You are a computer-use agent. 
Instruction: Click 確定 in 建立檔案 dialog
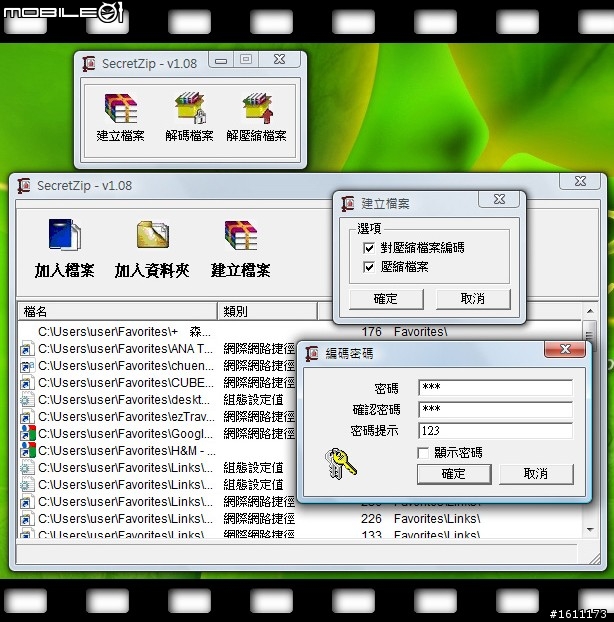coord(386,299)
